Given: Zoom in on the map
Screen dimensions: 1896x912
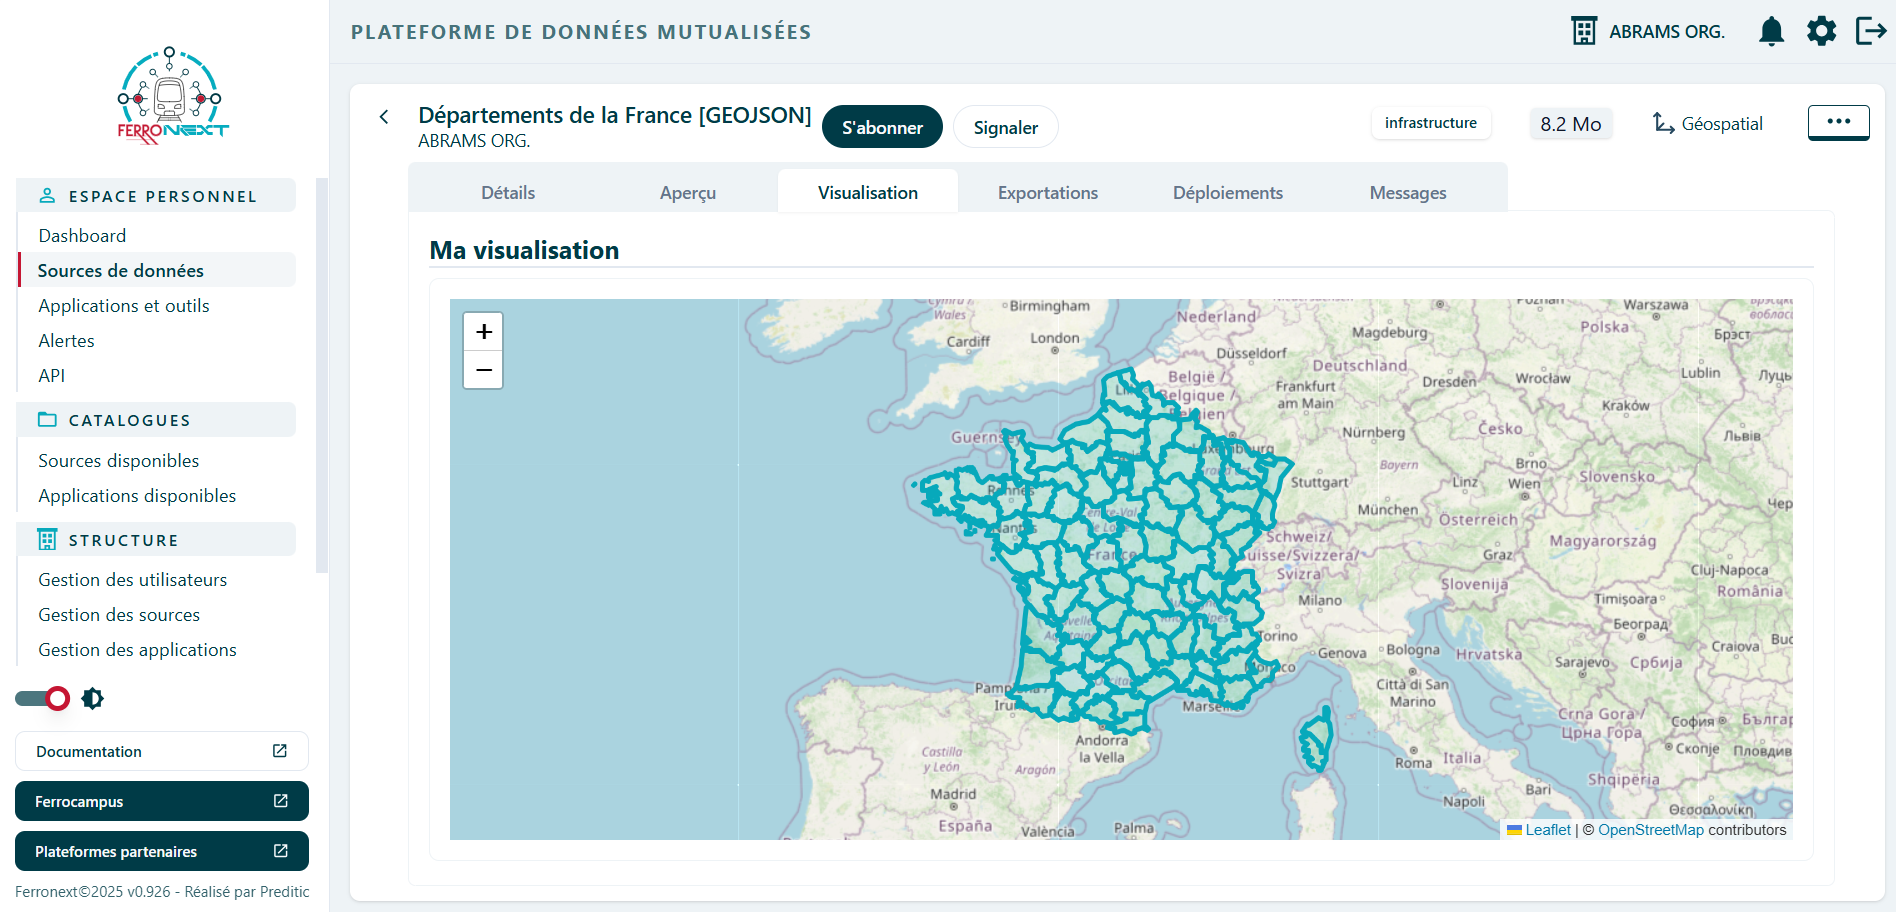Looking at the screenshot, I should [484, 332].
